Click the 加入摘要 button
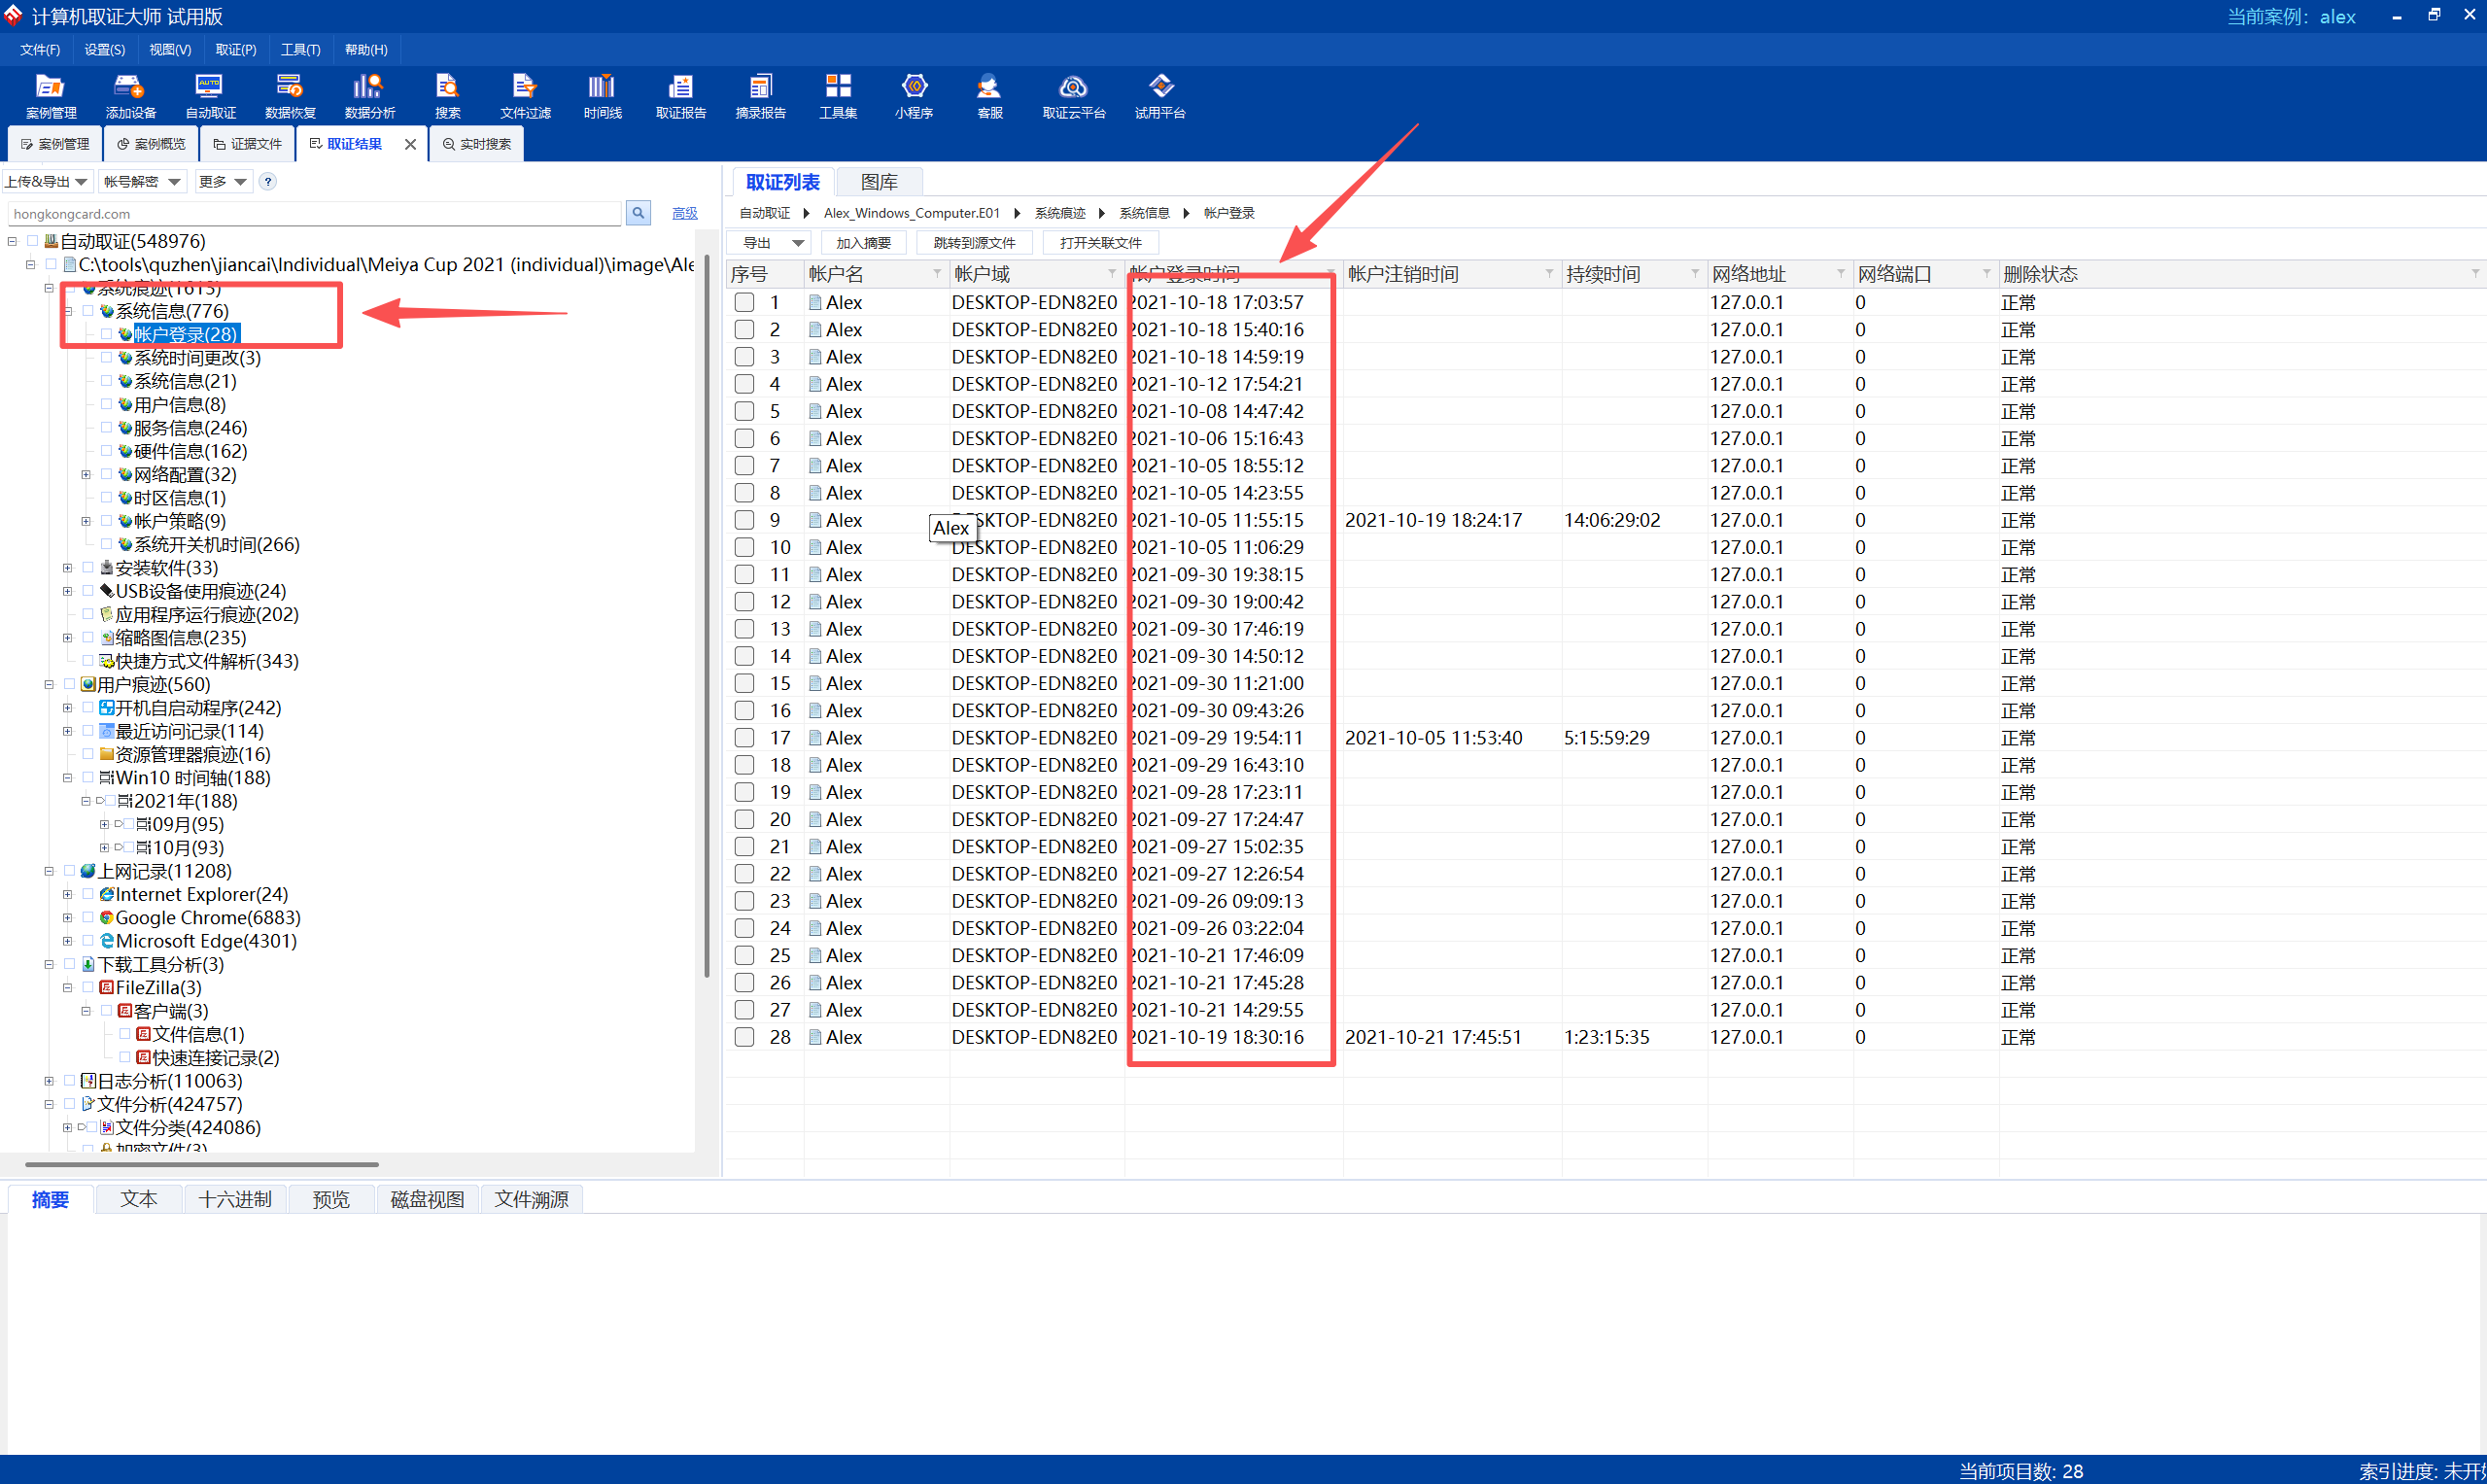2487x1484 pixels. [x=862, y=243]
